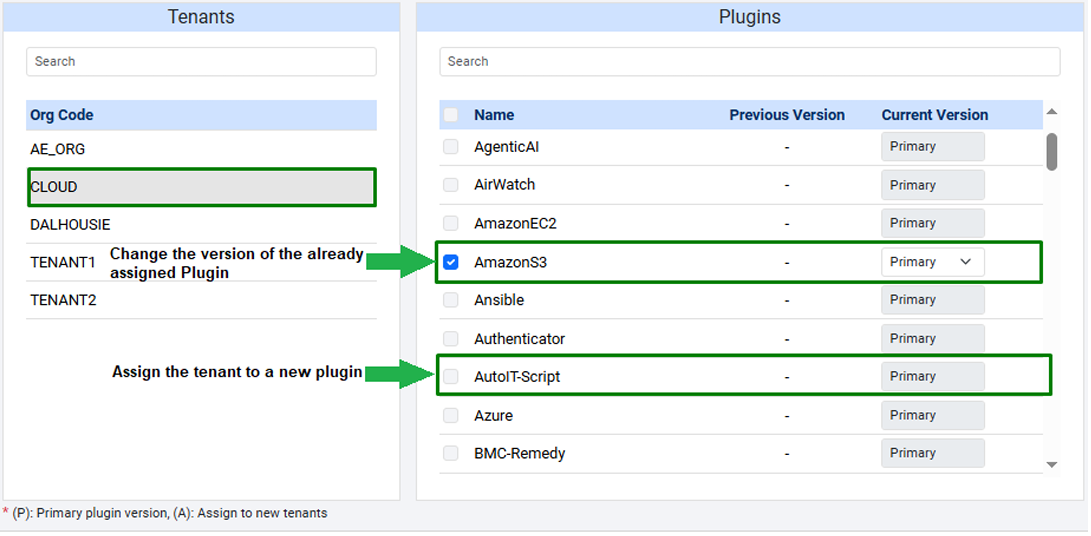Open the AmazonS3 version dropdown
Viewport: 1091px width, 536px height.
point(932,262)
